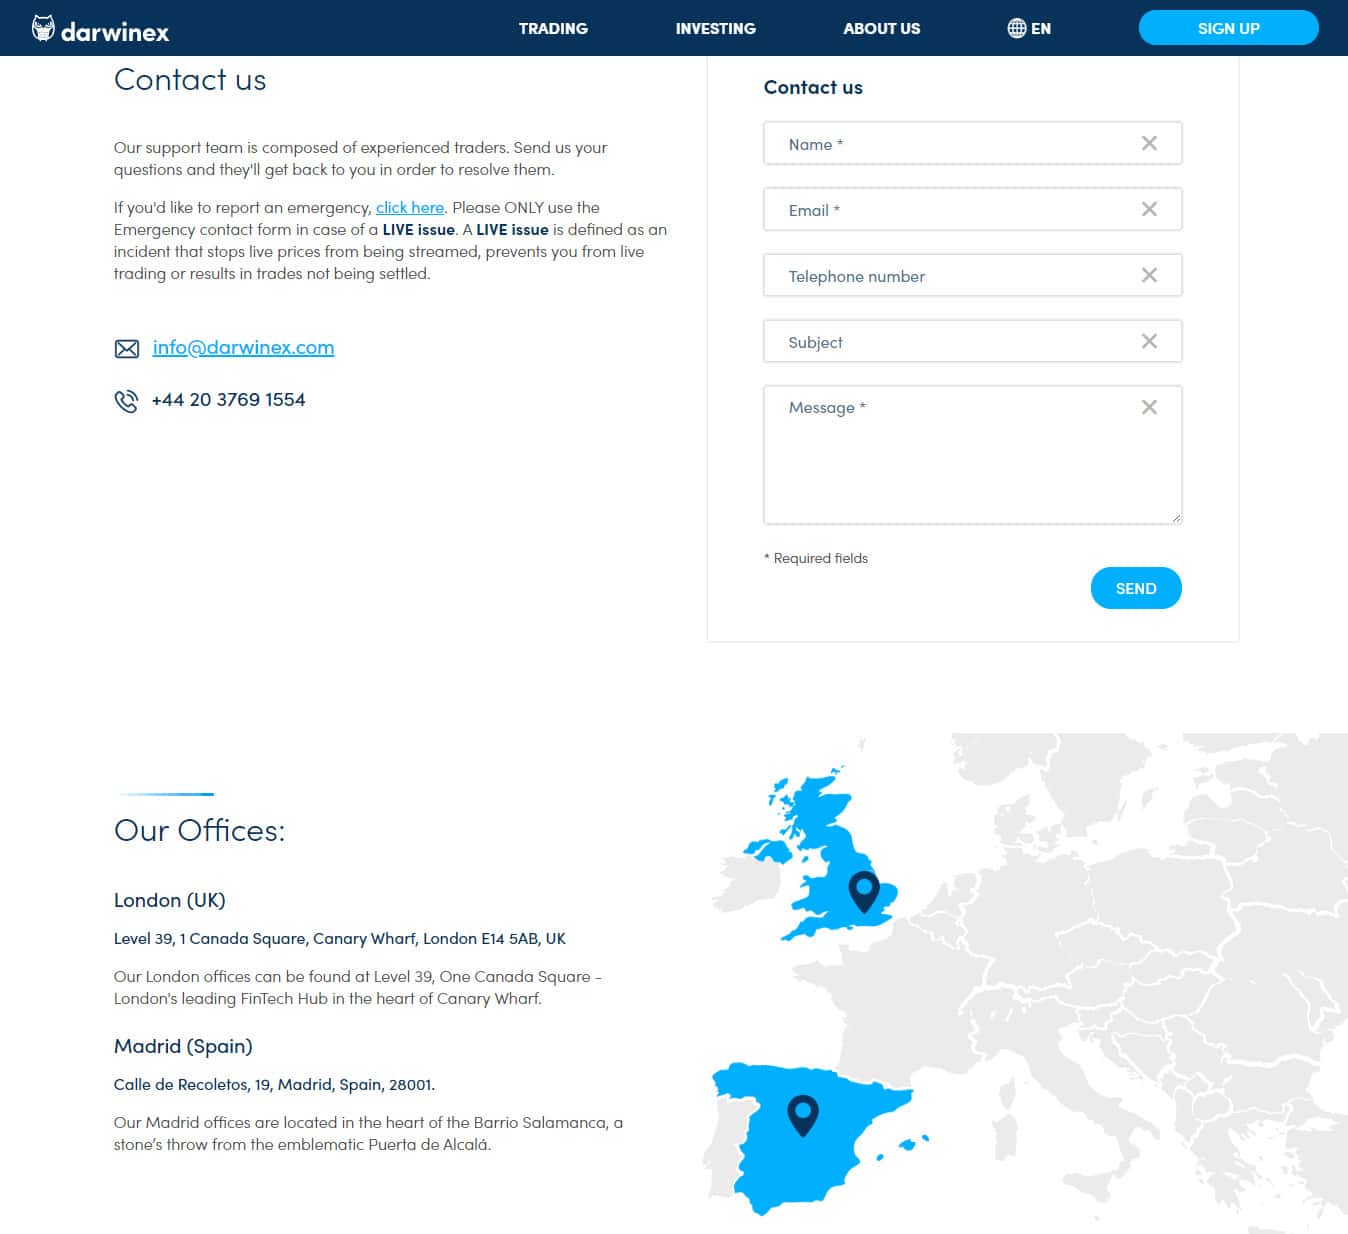Open info@darwinex.com email link
This screenshot has height=1234, width=1348.
tap(243, 347)
